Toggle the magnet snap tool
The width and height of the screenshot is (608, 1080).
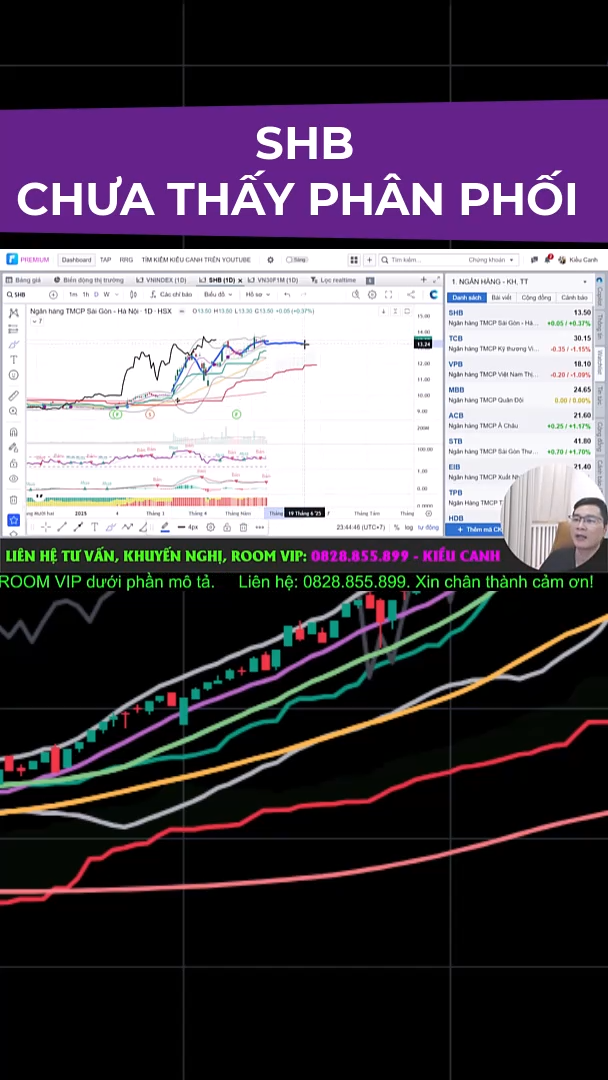pyautogui.click(x=14, y=432)
